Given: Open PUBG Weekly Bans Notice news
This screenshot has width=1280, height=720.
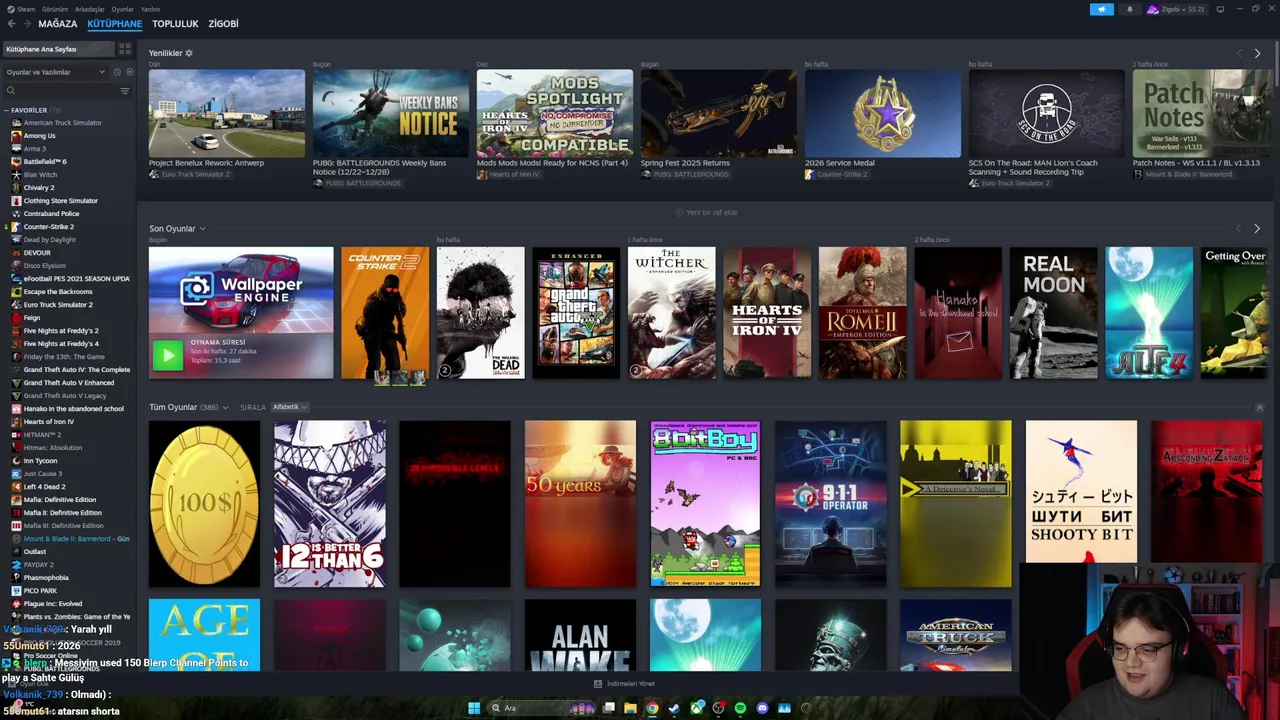Looking at the screenshot, I should pyautogui.click(x=391, y=113).
